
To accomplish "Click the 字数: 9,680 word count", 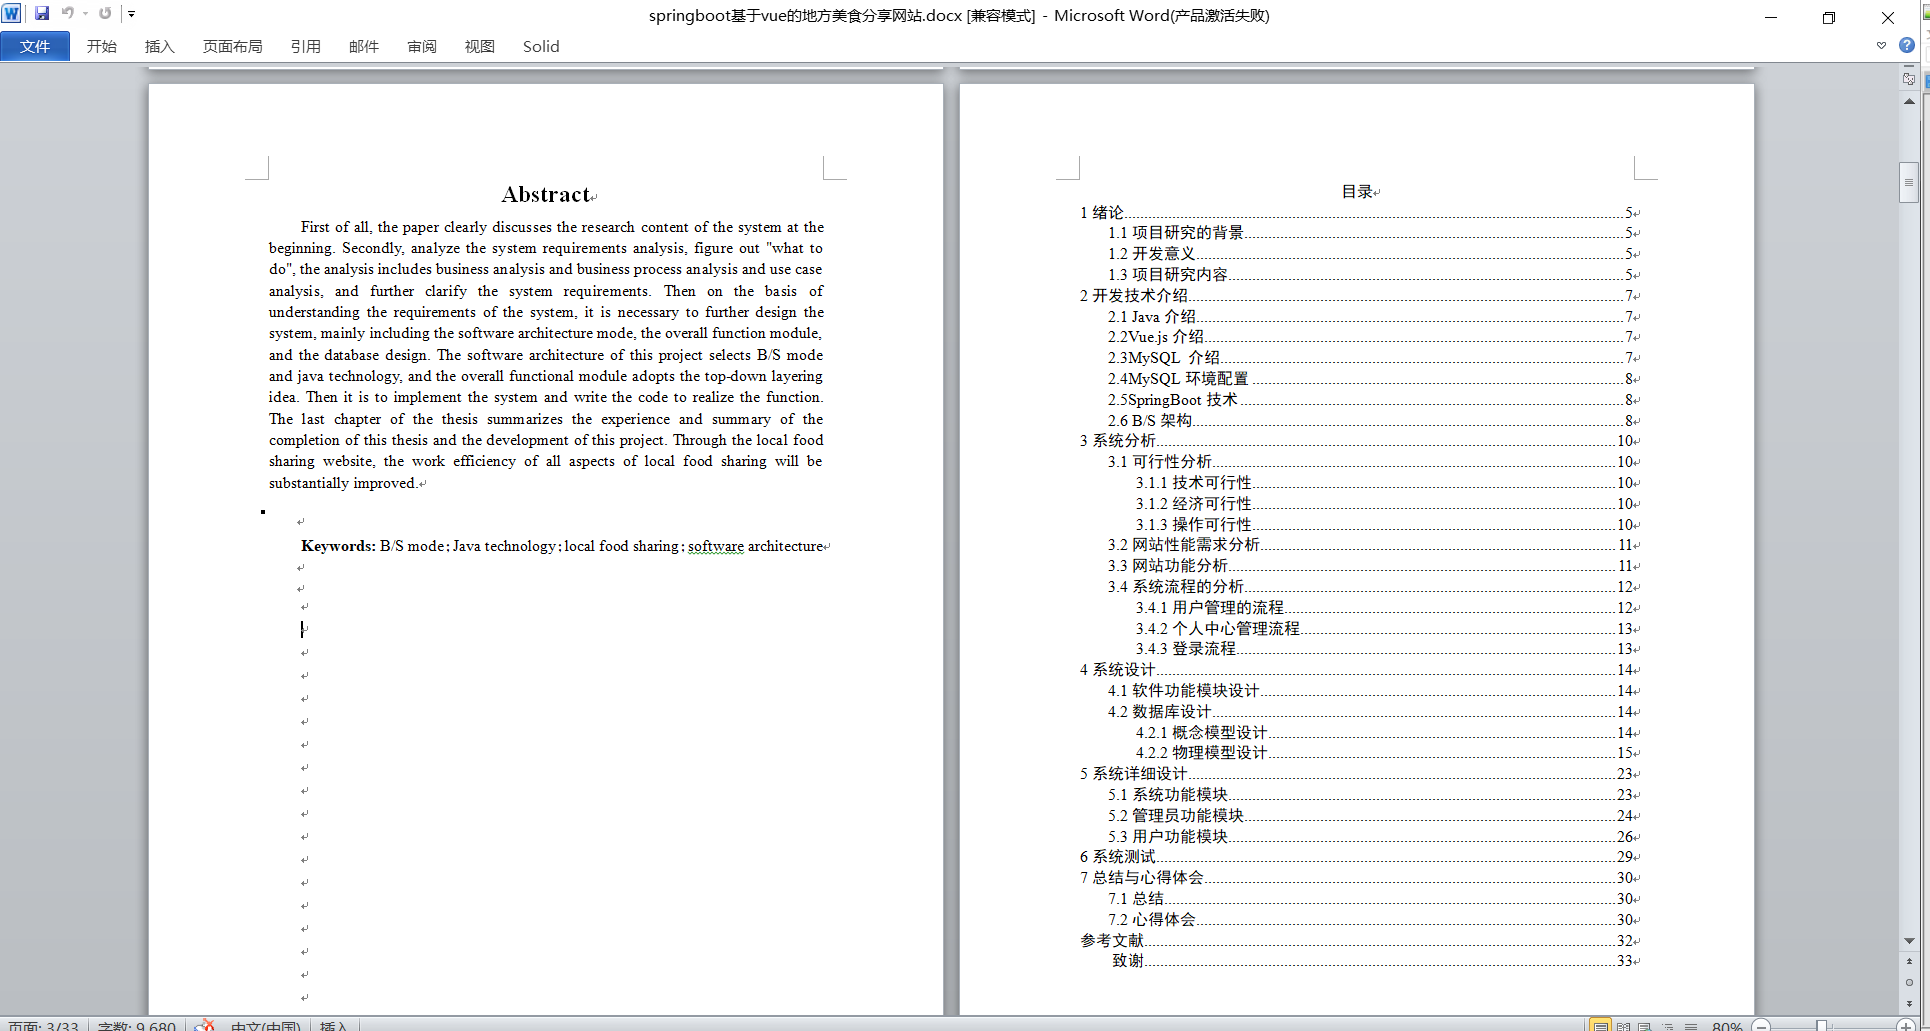I will 137,1025.
